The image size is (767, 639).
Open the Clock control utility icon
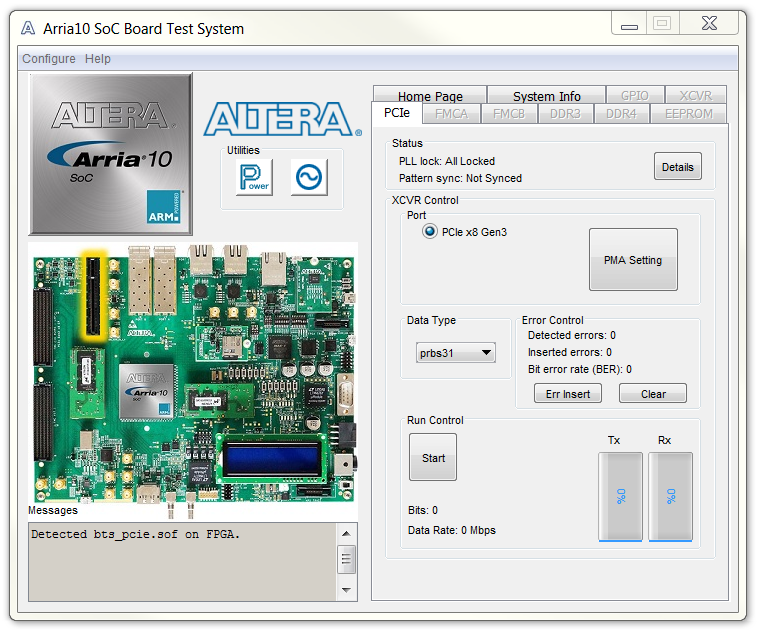click(309, 178)
